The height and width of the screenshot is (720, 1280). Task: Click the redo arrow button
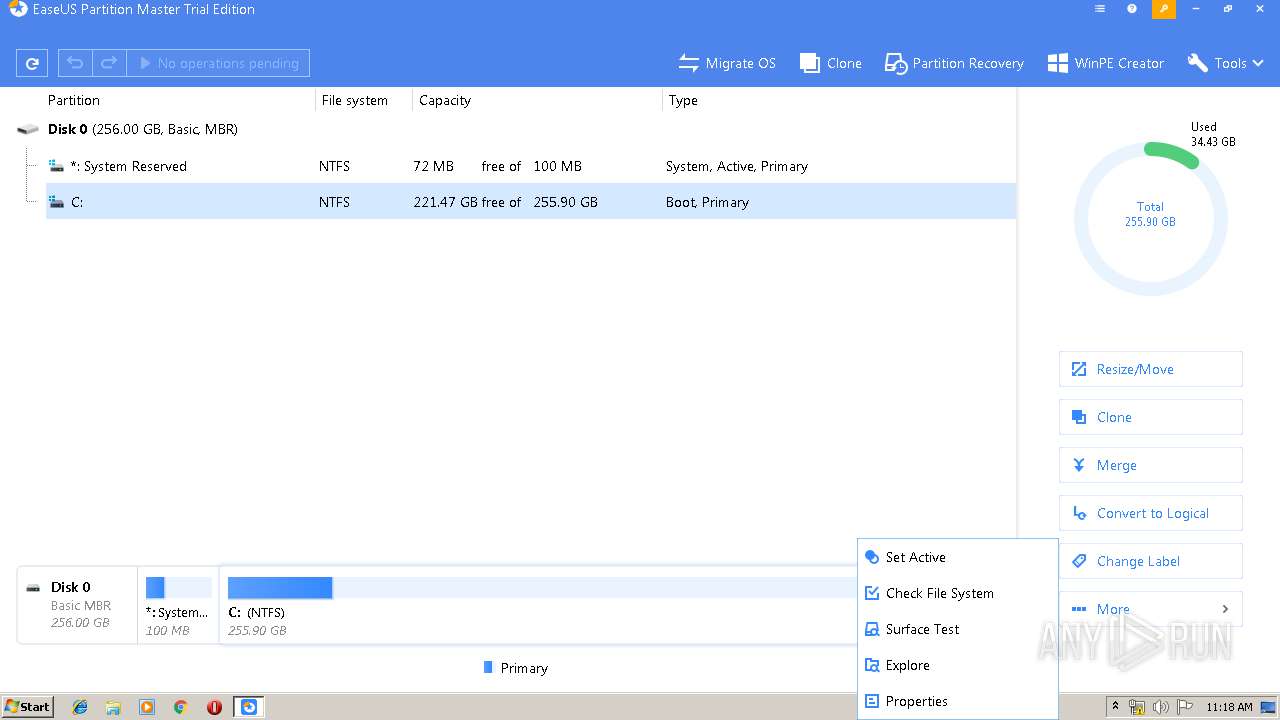pos(109,63)
